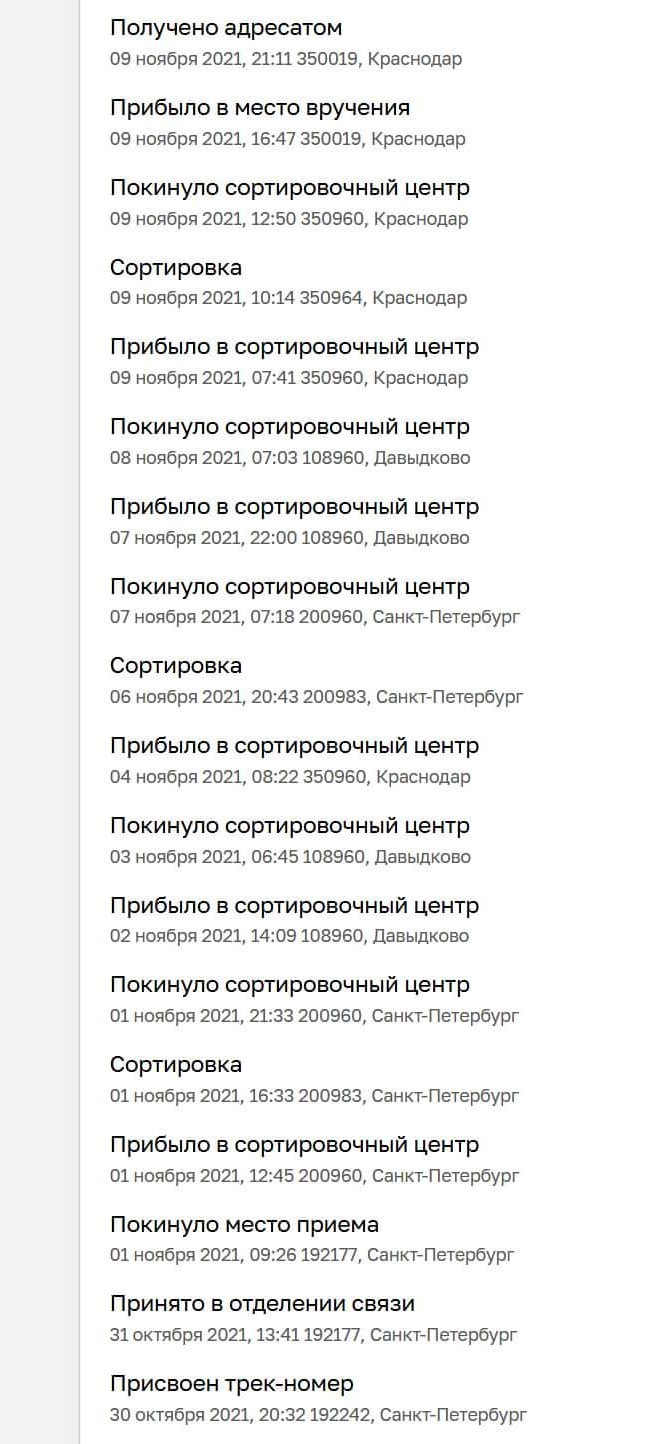Select the 'Сортировка' entry from 01 ноября 16:33
The width and height of the screenshot is (654, 1444).
176,1065
